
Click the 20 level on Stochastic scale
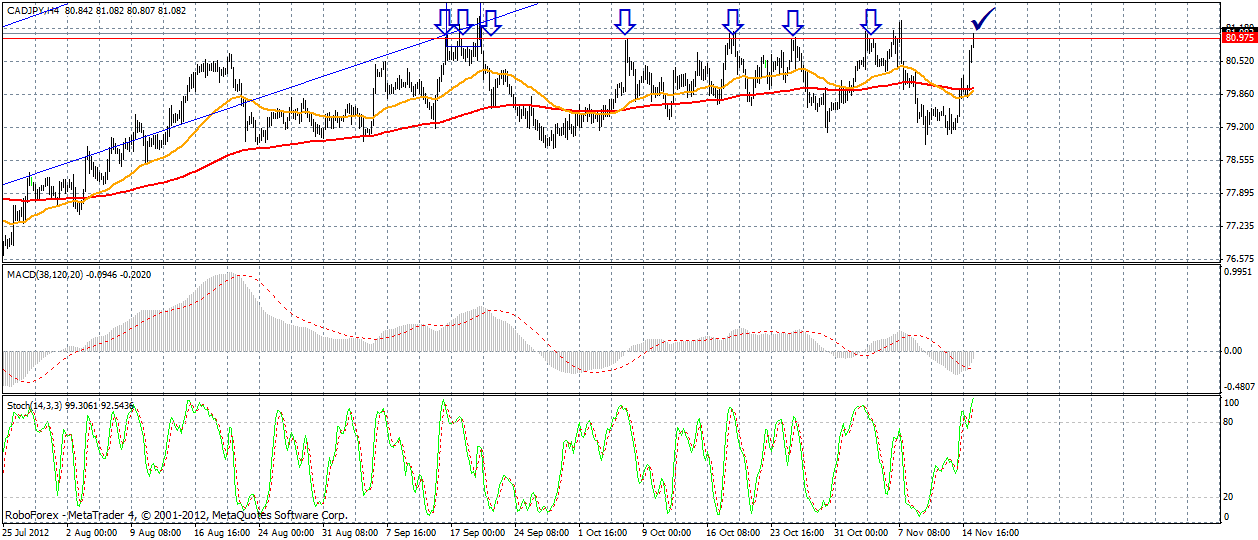click(x=1229, y=496)
